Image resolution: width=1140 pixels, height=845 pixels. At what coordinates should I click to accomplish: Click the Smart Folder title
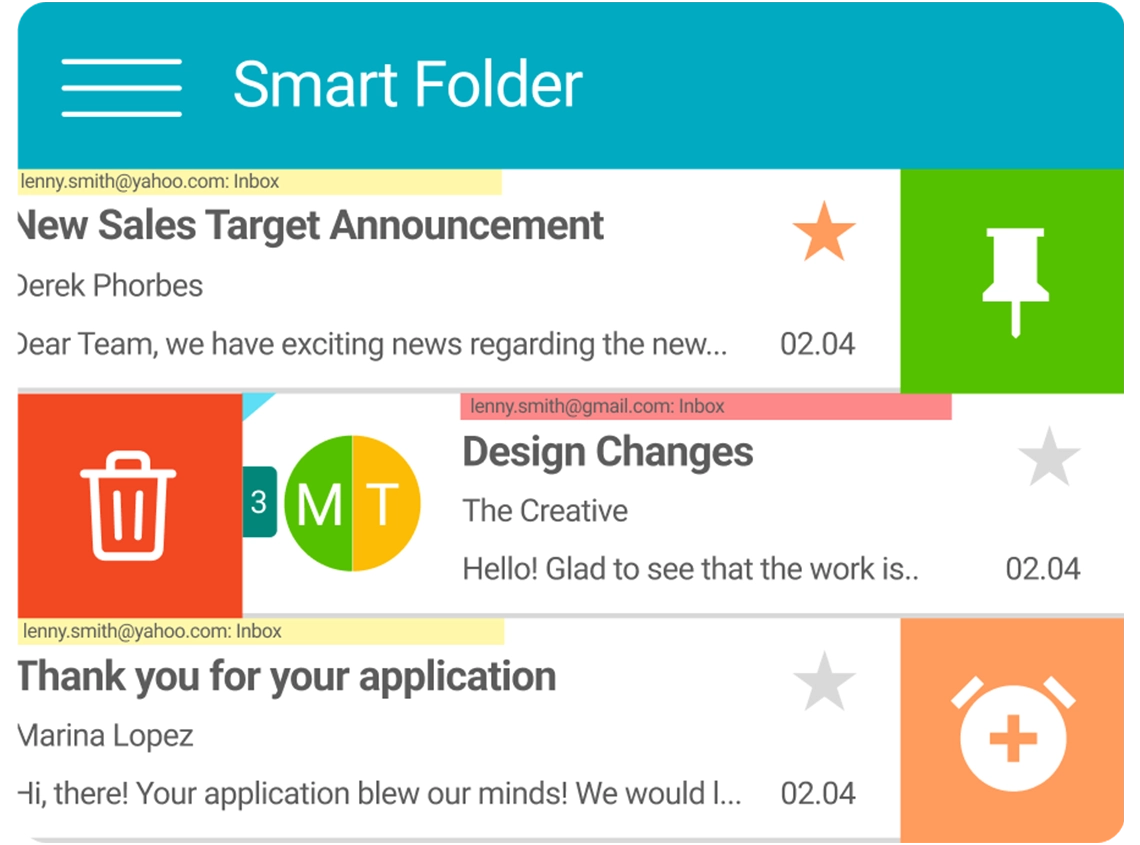click(x=407, y=85)
